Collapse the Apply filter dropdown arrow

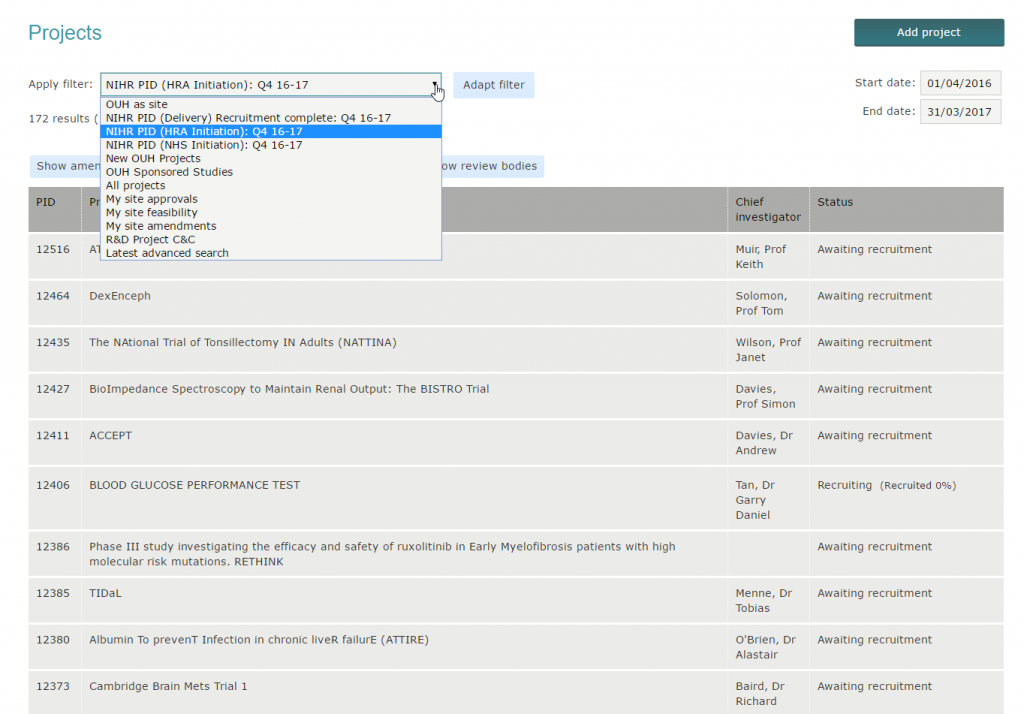point(434,85)
